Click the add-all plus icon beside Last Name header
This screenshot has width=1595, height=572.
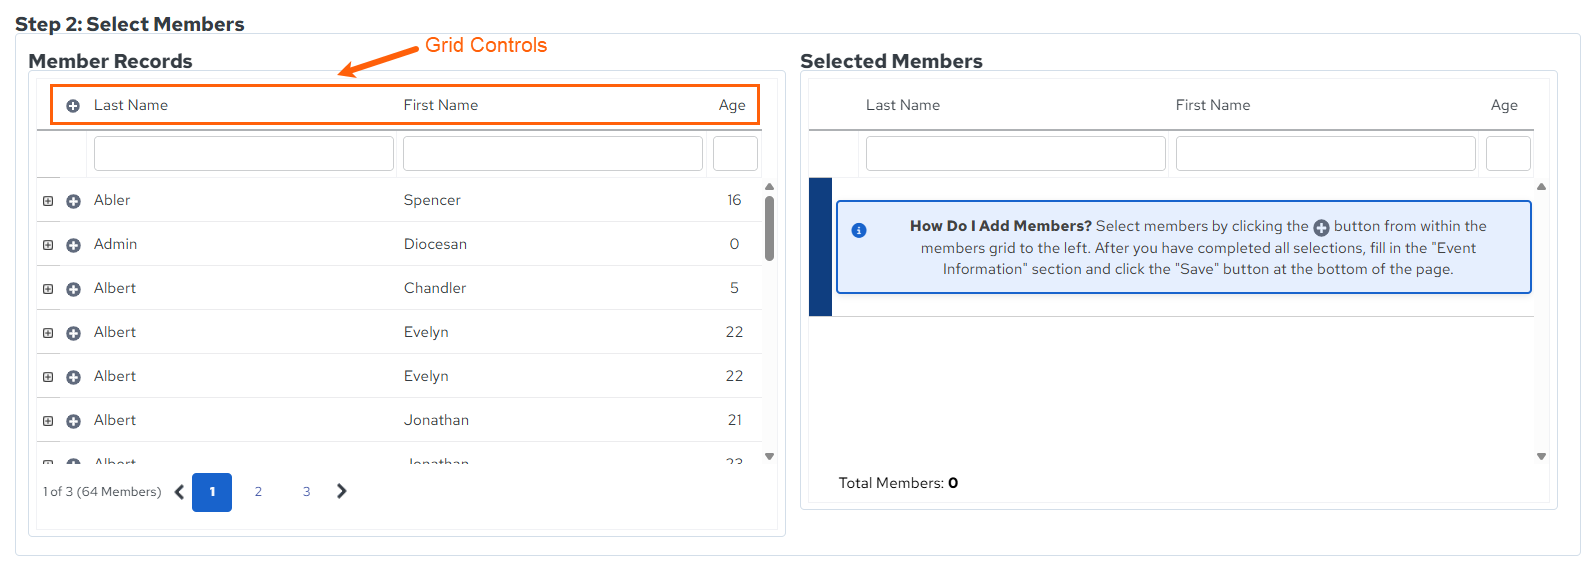[x=73, y=106]
